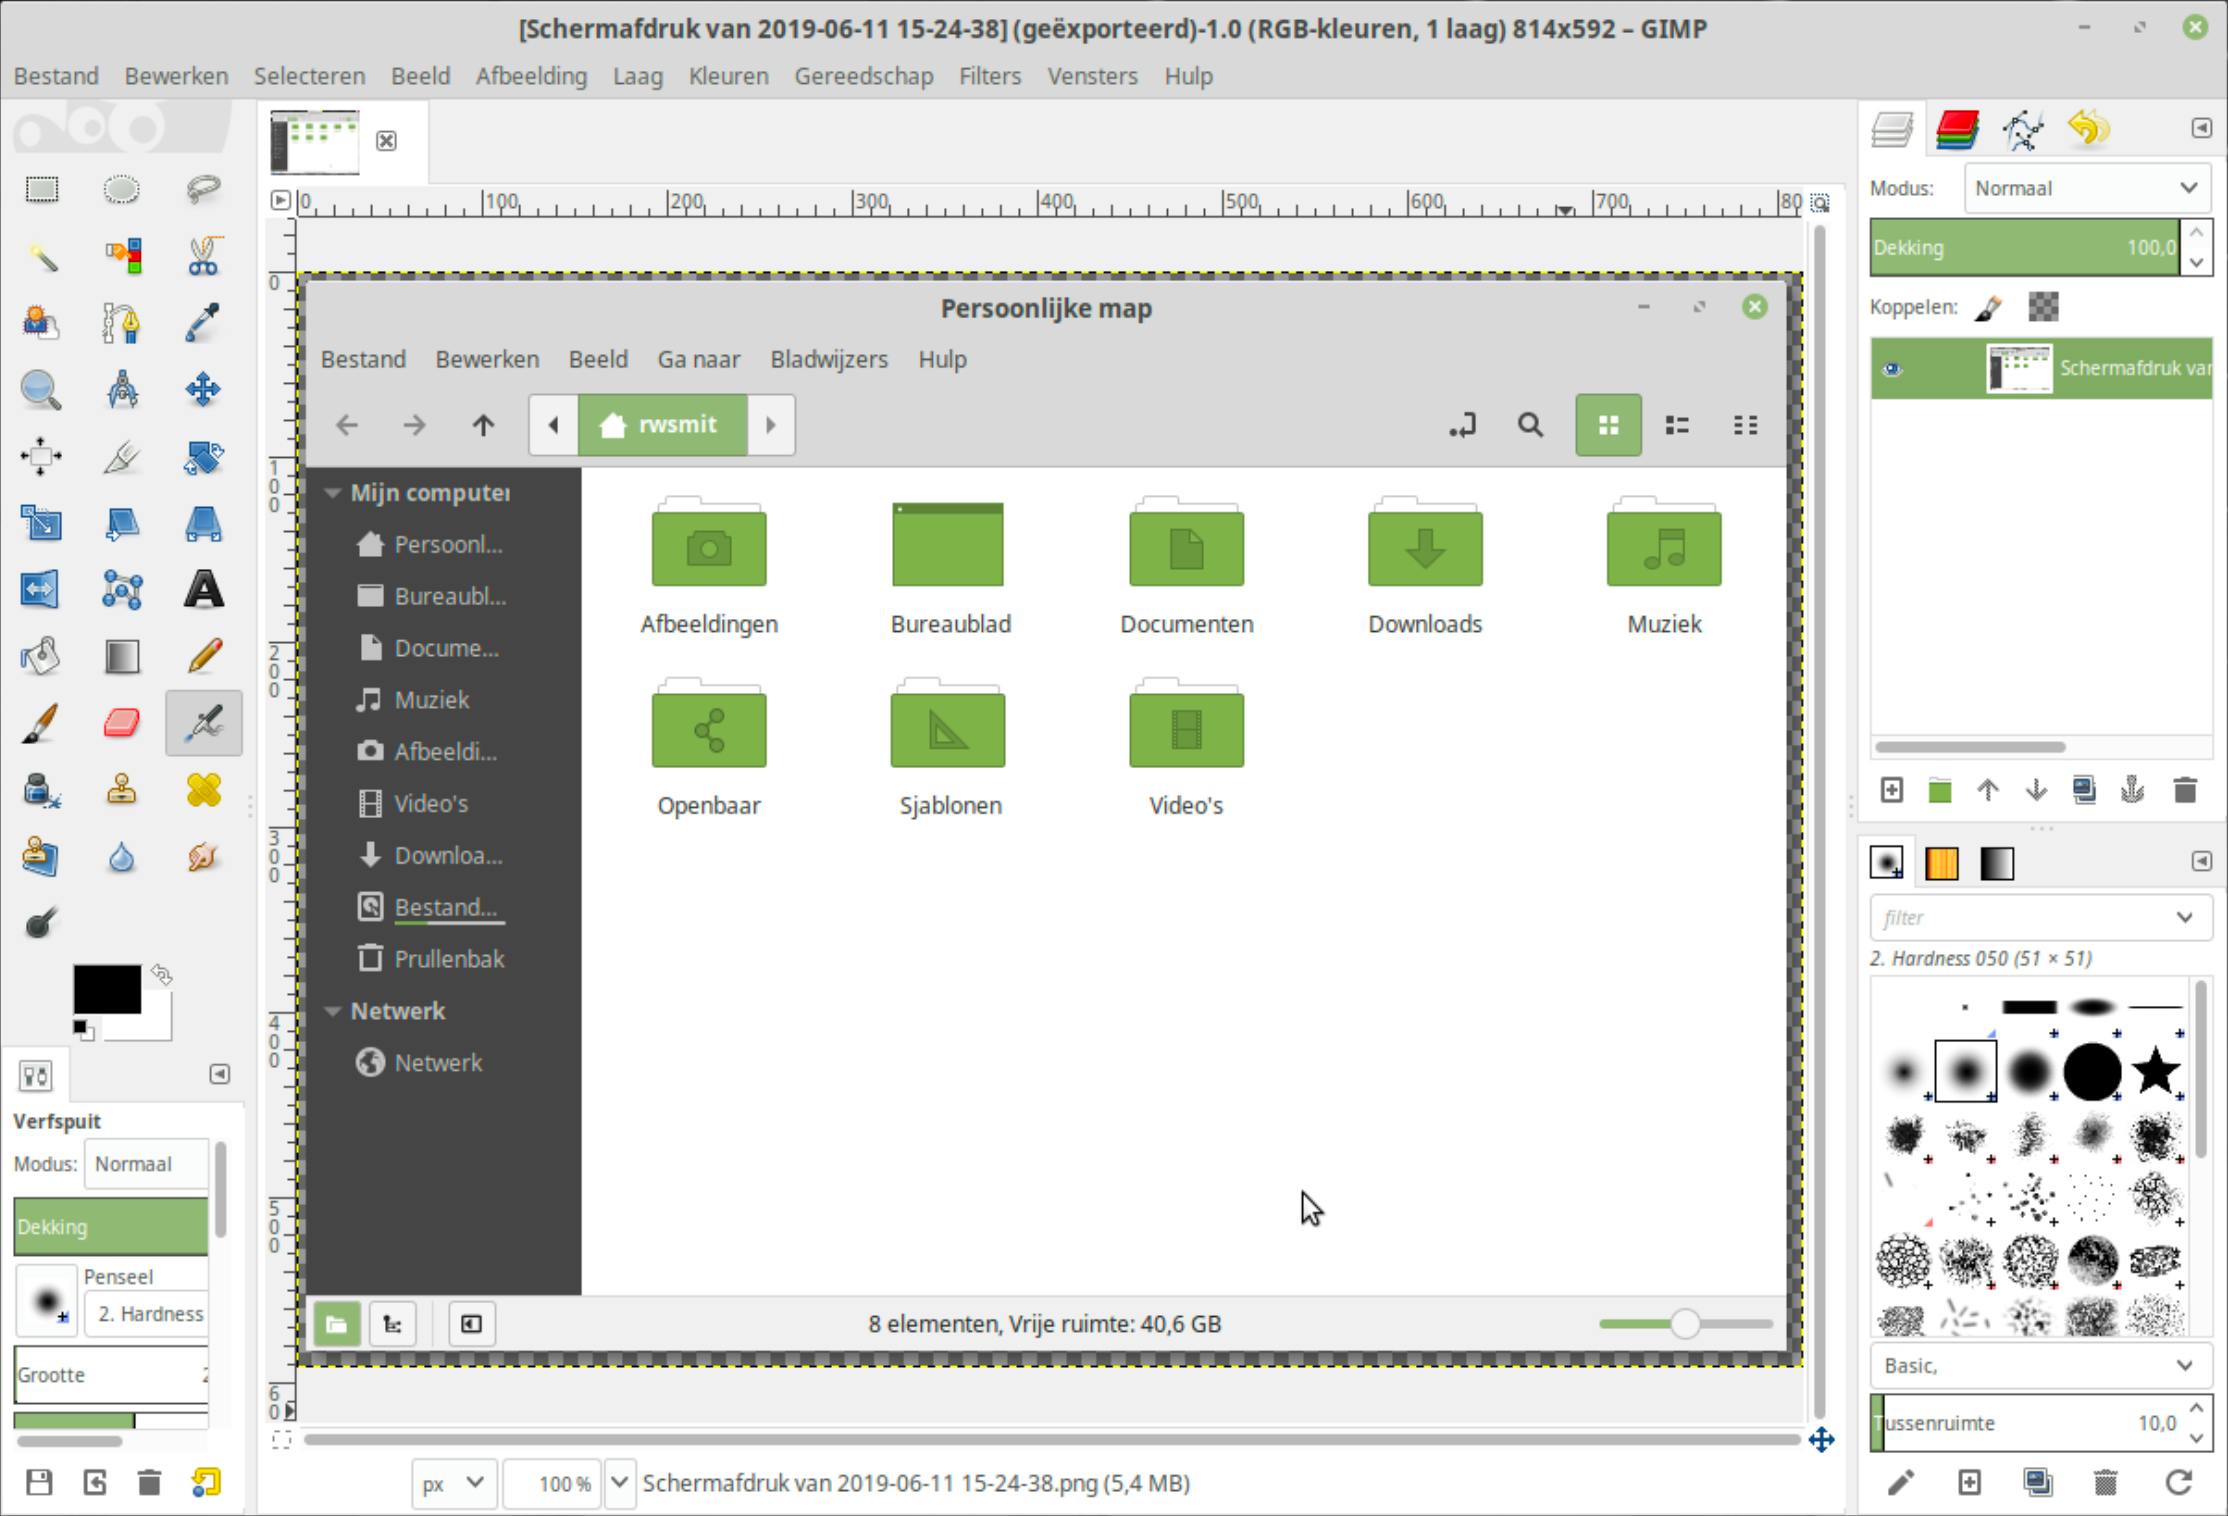Toggle the lock alpha channel checkerboard

pos(2043,307)
